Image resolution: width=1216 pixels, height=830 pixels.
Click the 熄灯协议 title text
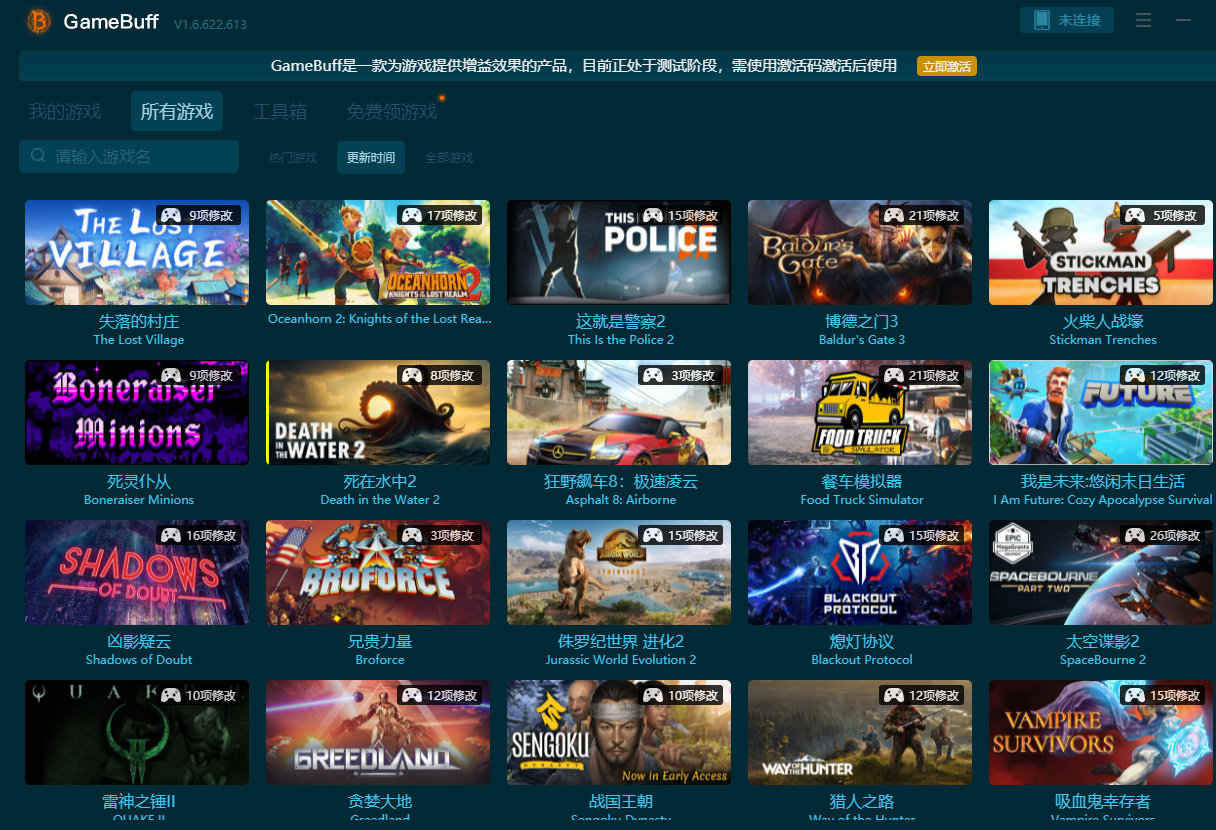(x=862, y=642)
